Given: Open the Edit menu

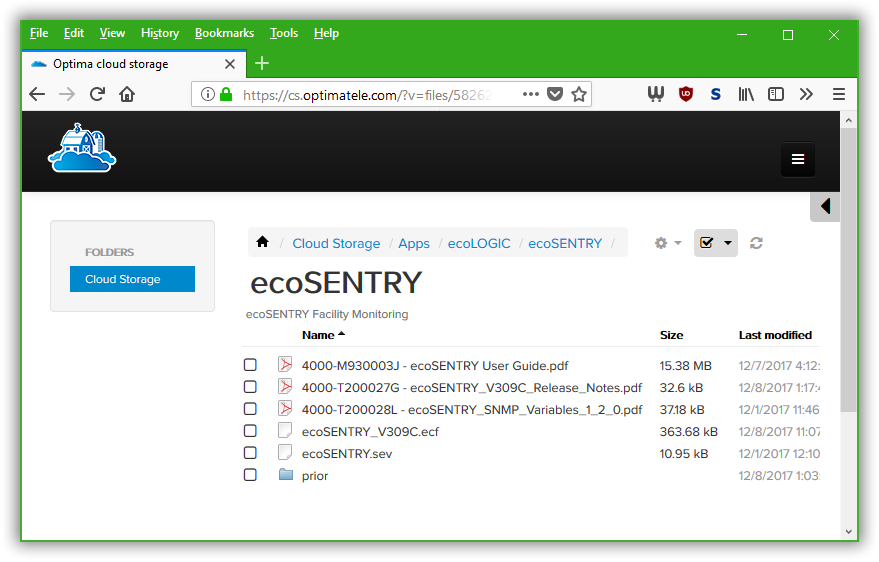Looking at the screenshot, I should click(73, 33).
